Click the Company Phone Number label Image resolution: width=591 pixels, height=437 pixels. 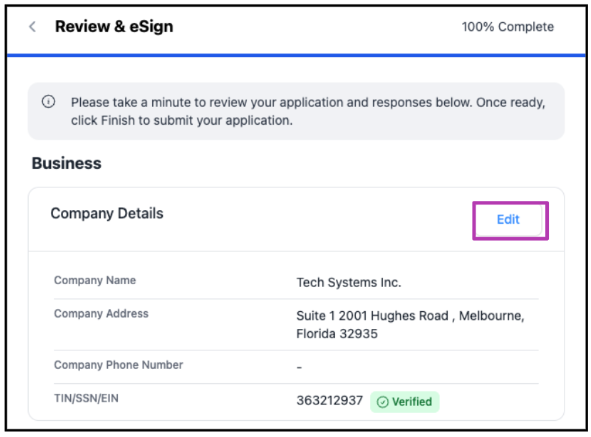(x=118, y=365)
